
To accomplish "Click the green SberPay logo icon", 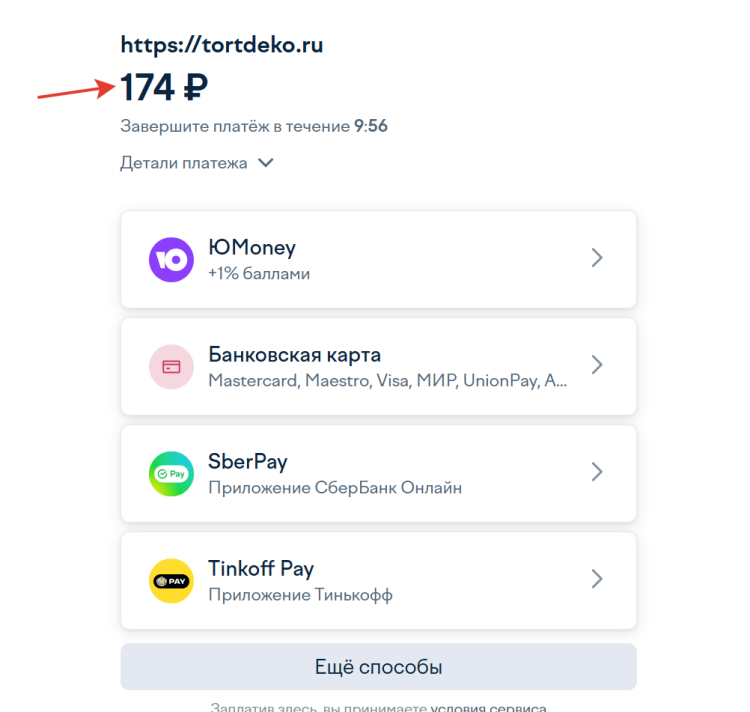I will tap(171, 474).
